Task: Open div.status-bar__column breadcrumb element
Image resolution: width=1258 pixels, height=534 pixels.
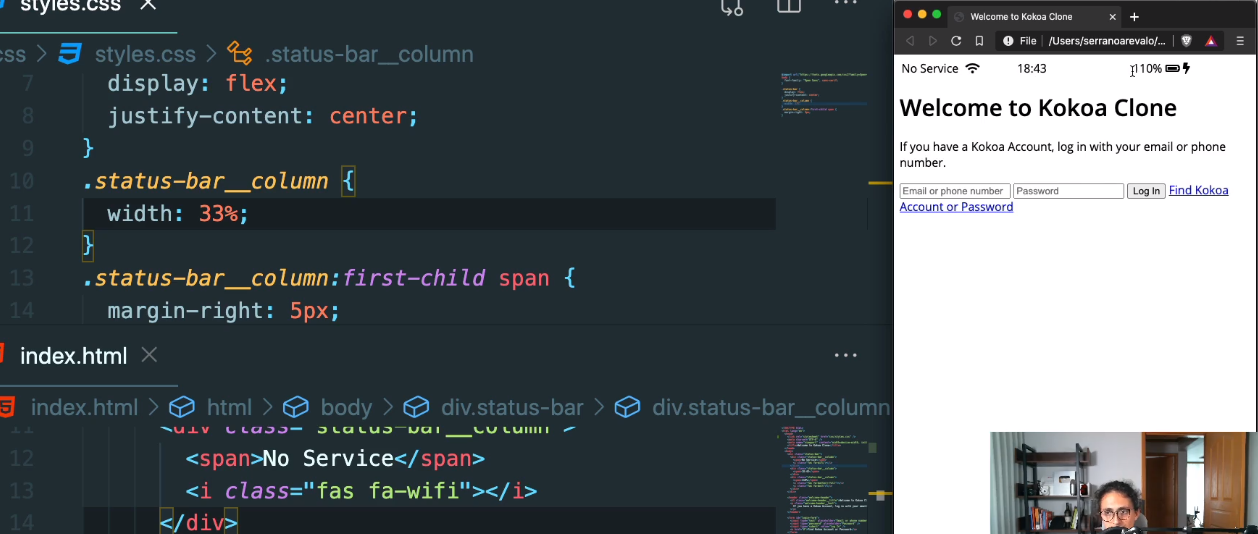Action: click(x=771, y=407)
